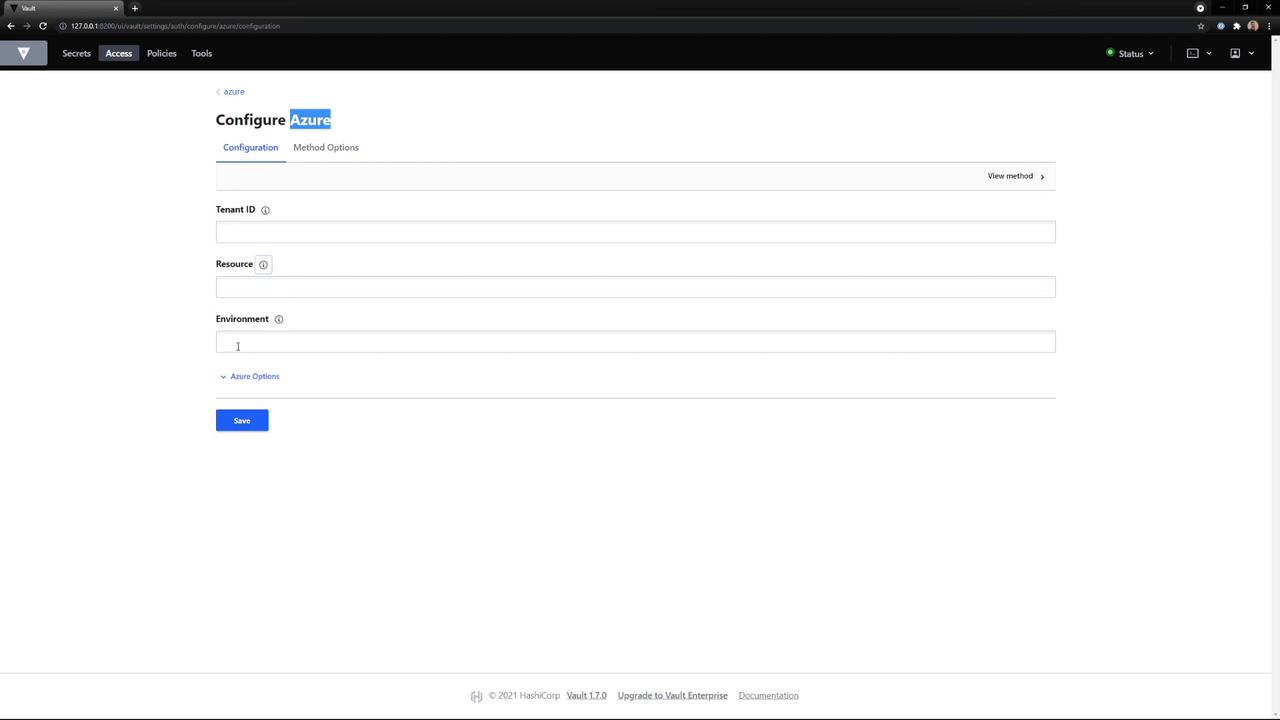This screenshot has width=1280, height=720.
Task: Open Upgrade to Vault Enterprise link
Action: coord(672,695)
